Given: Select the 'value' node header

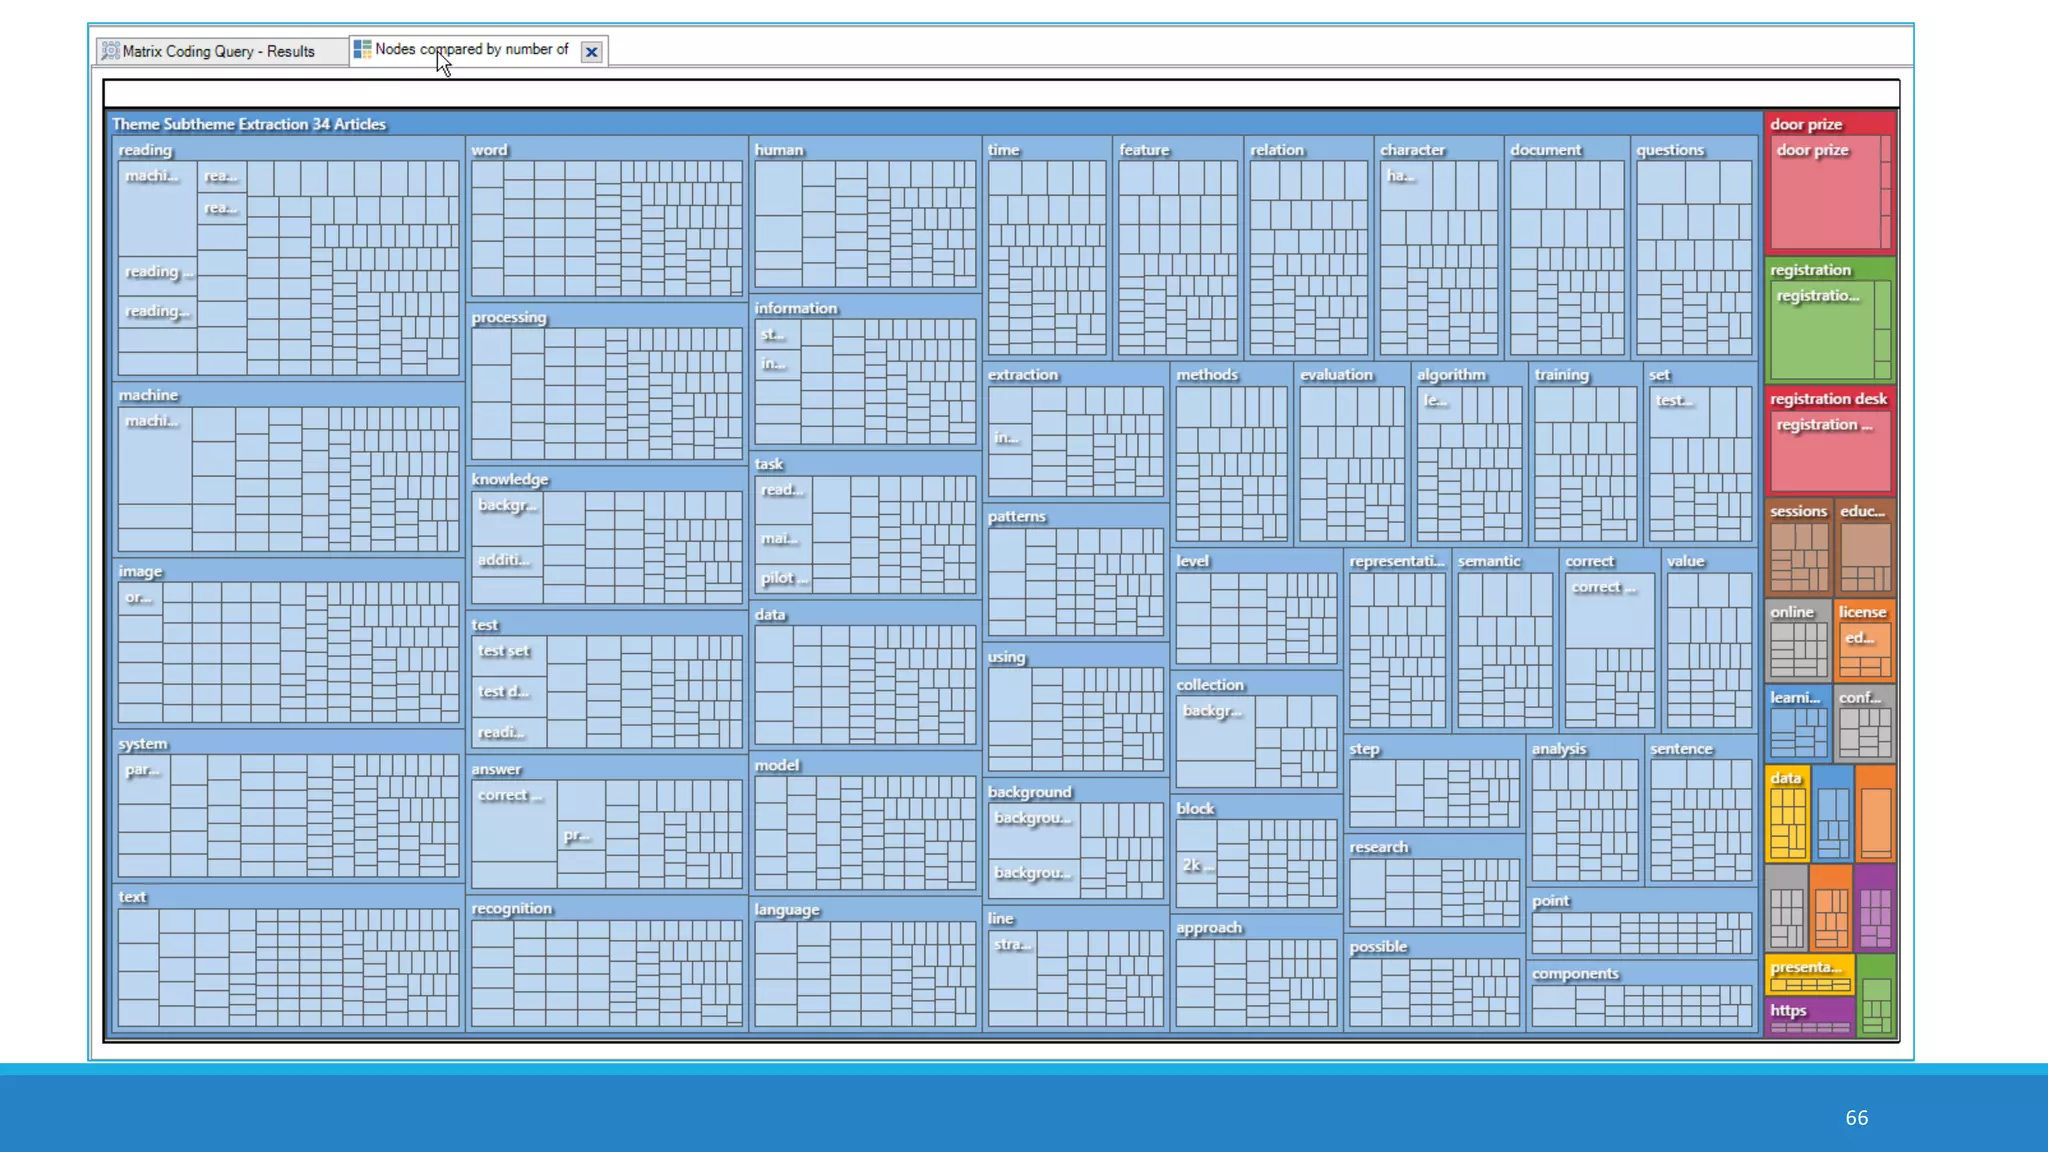Looking at the screenshot, I should coord(1686,562).
